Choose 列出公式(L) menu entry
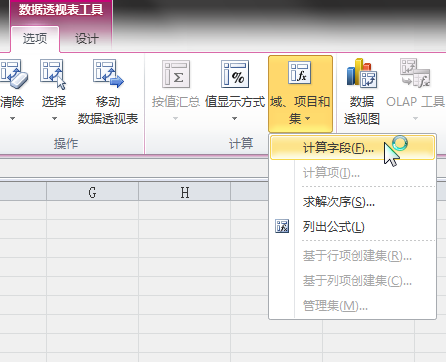 [353, 227]
